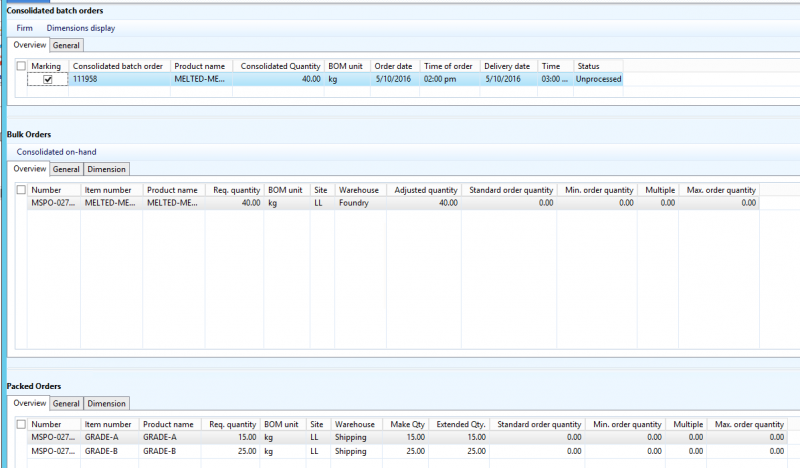The image size is (800, 468).
Task: Click the Status column header
Action: point(598,66)
